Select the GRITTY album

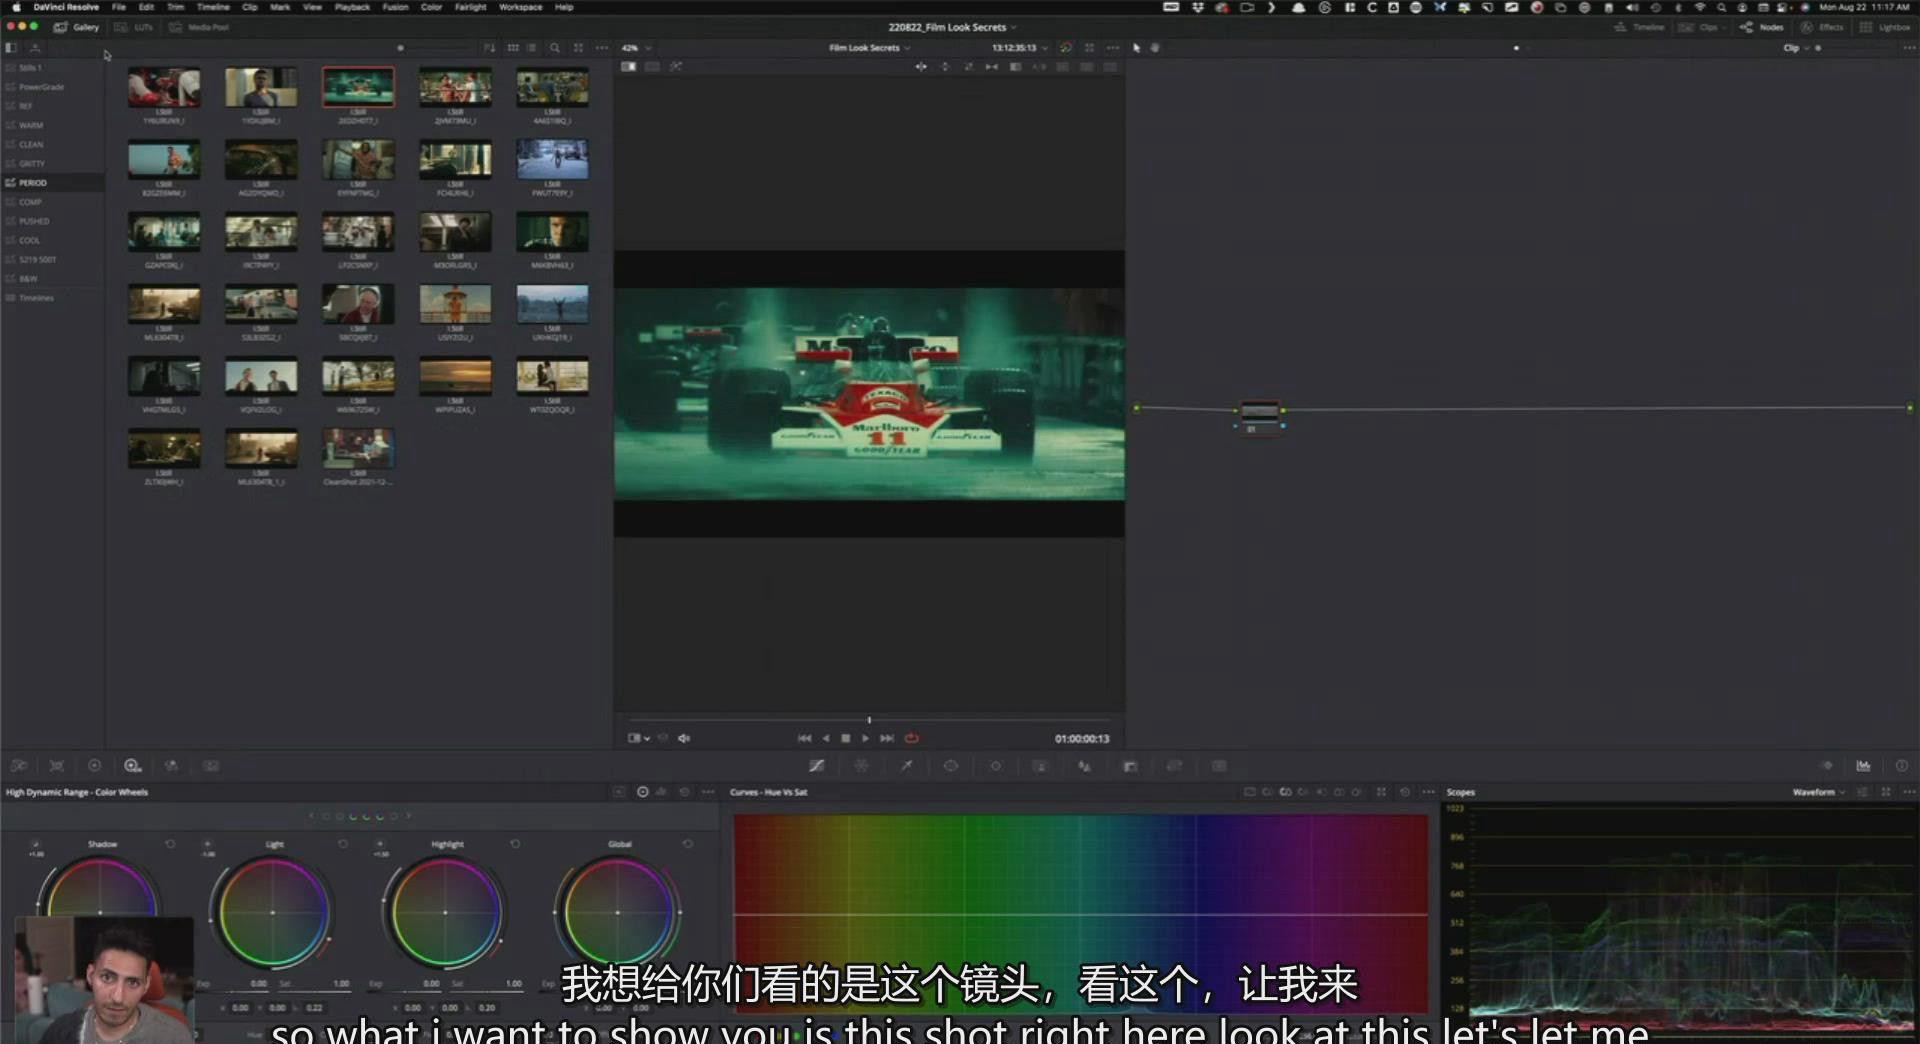point(52,163)
